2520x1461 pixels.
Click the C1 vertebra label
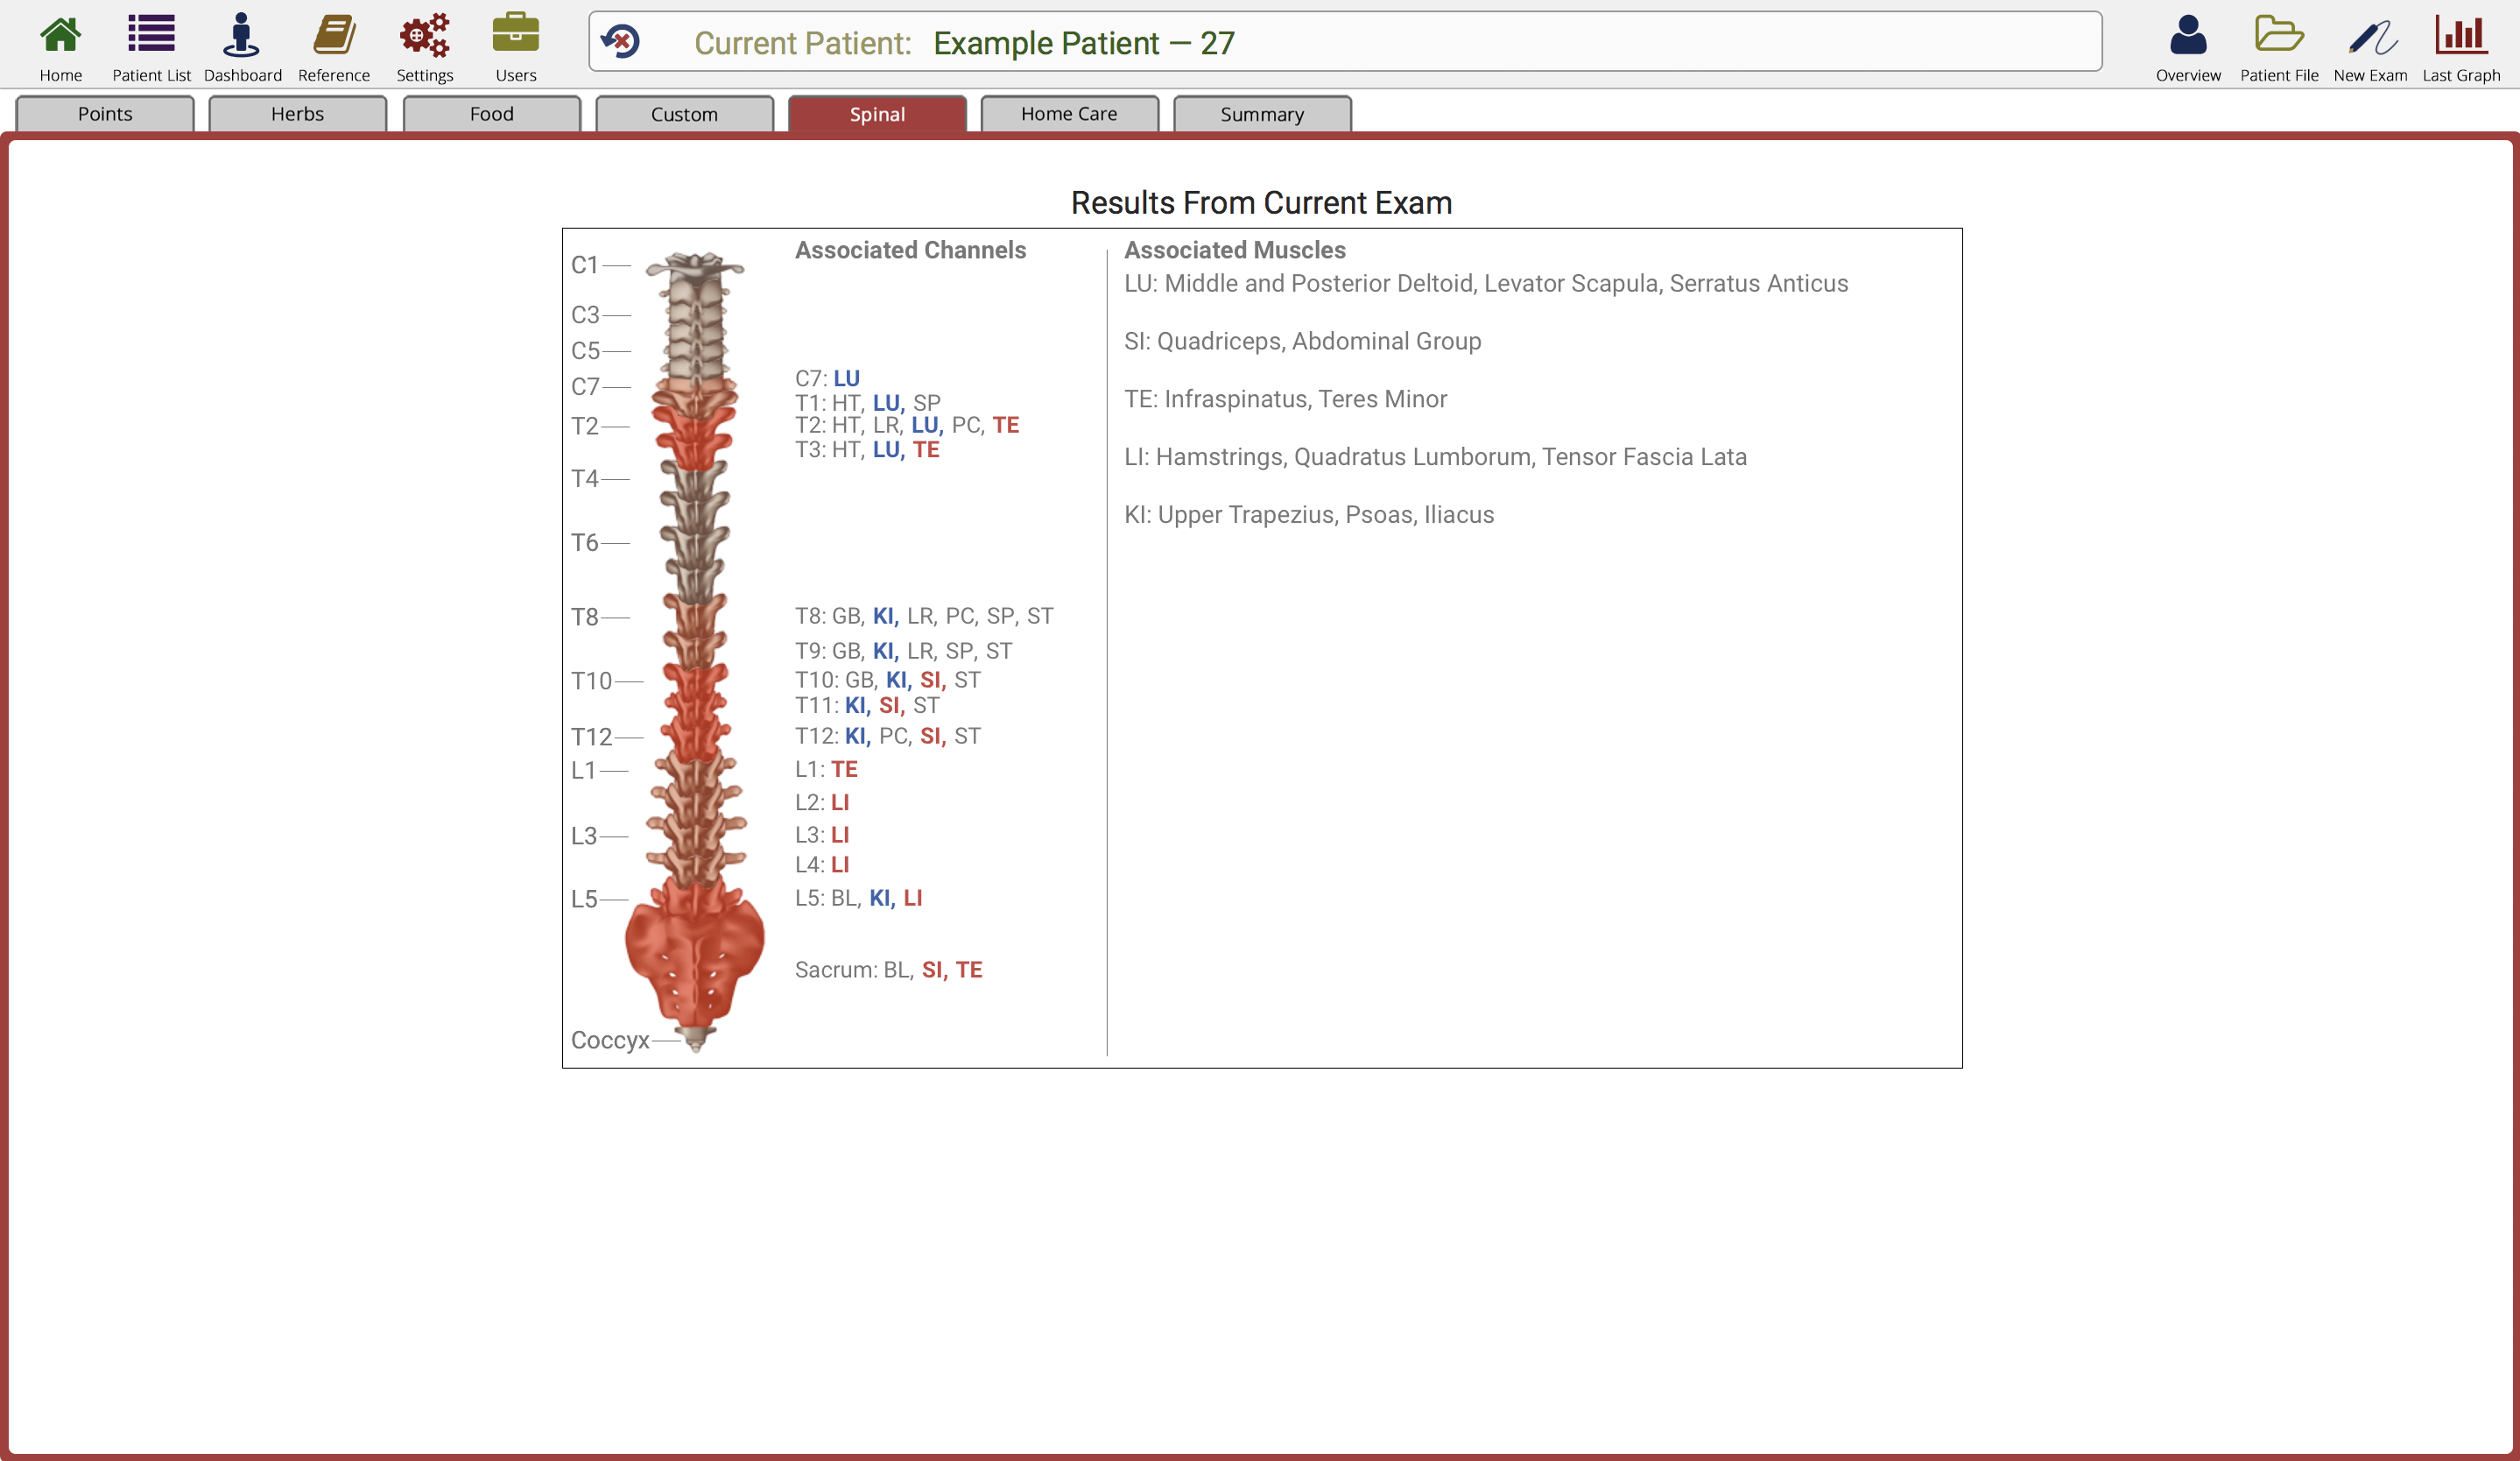point(585,265)
